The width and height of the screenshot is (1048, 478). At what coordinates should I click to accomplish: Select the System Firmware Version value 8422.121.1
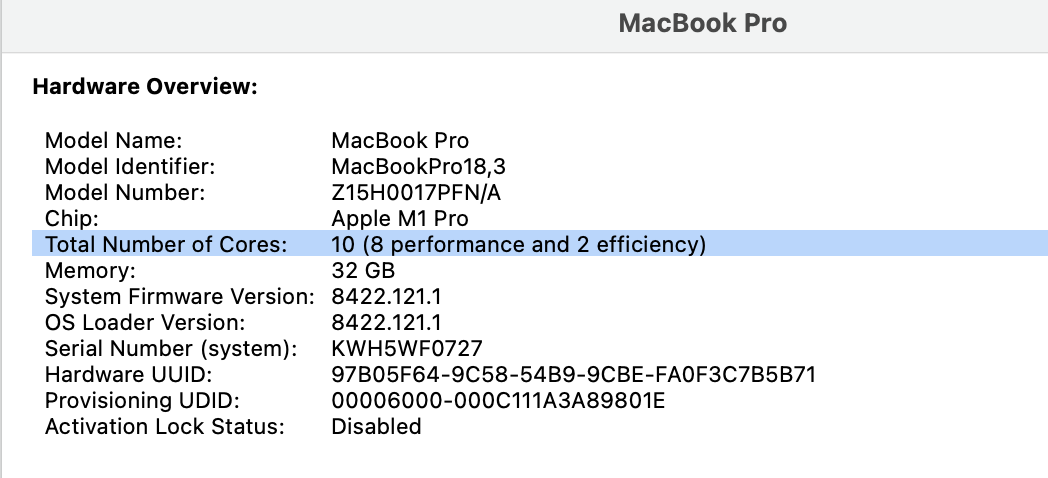coord(386,296)
